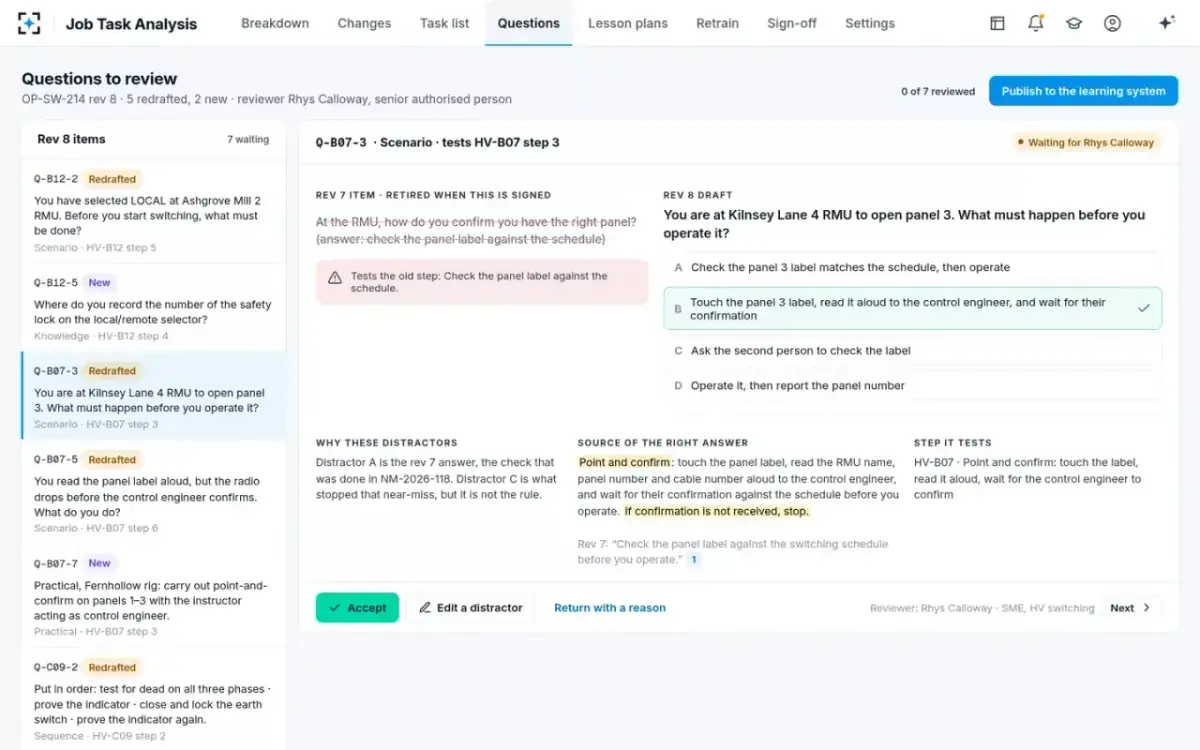Image resolution: width=1200 pixels, height=750 pixels.
Task: Select answer option B Touch the panel 3 label
Action: (913, 308)
